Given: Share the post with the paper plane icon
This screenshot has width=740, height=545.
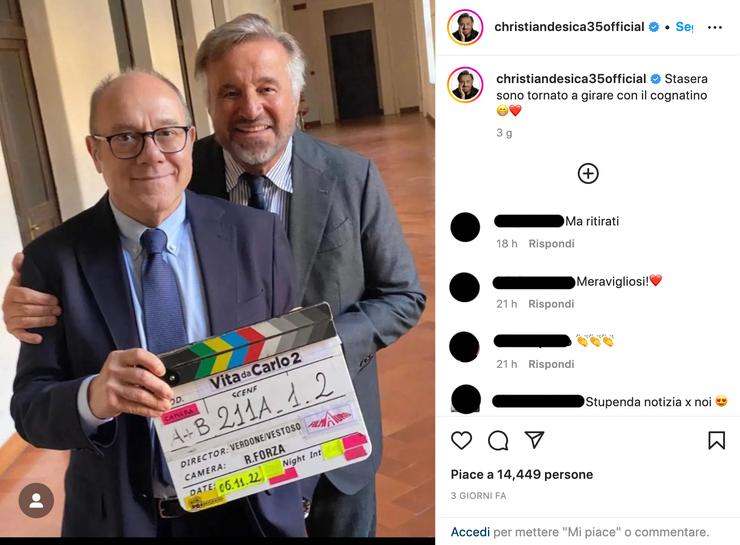Looking at the screenshot, I should point(534,440).
